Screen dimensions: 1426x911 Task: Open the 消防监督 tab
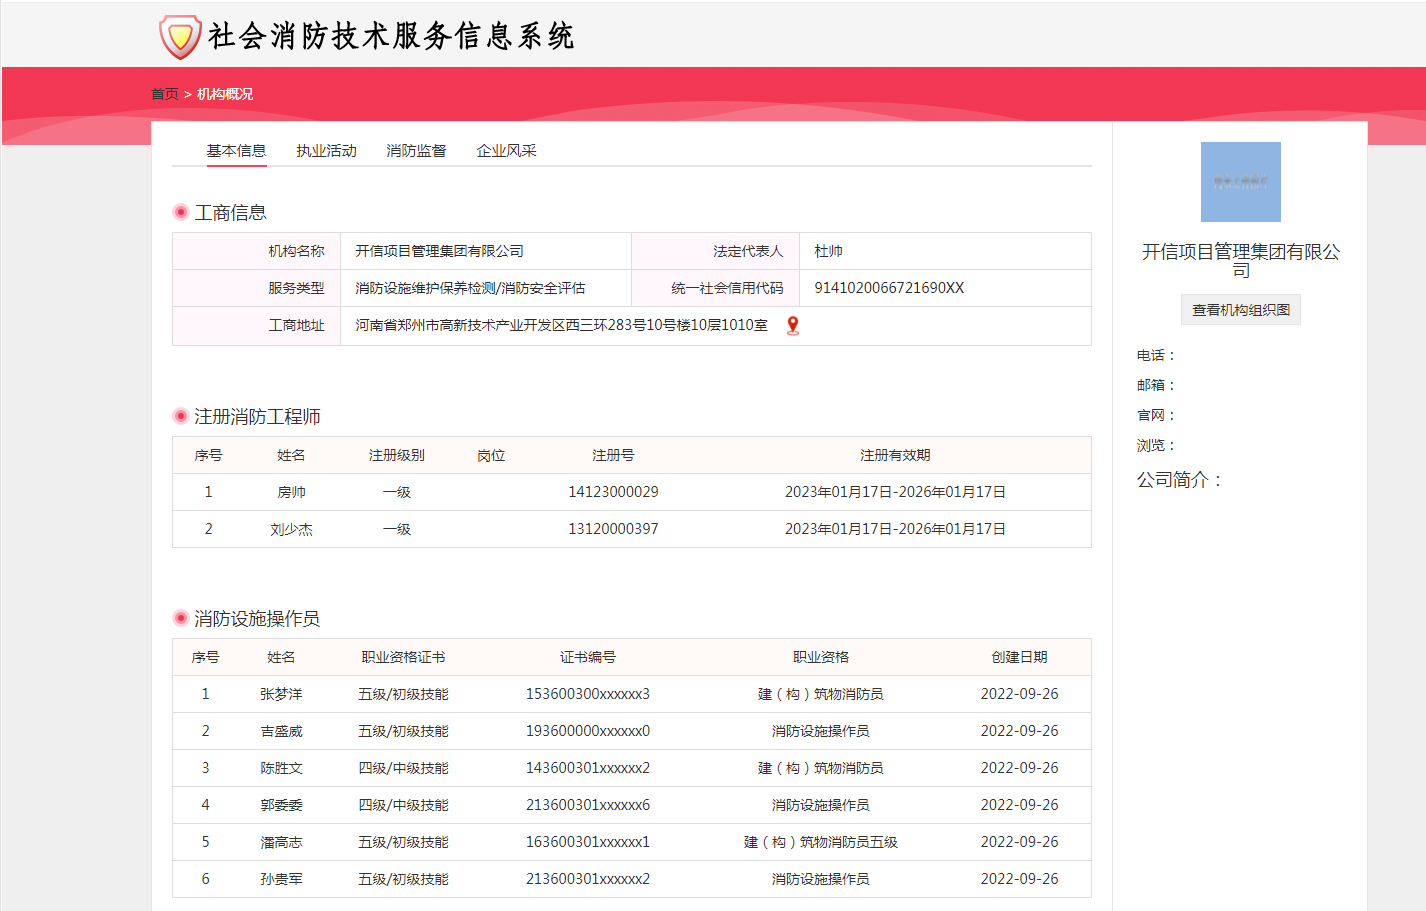[x=416, y=151]
